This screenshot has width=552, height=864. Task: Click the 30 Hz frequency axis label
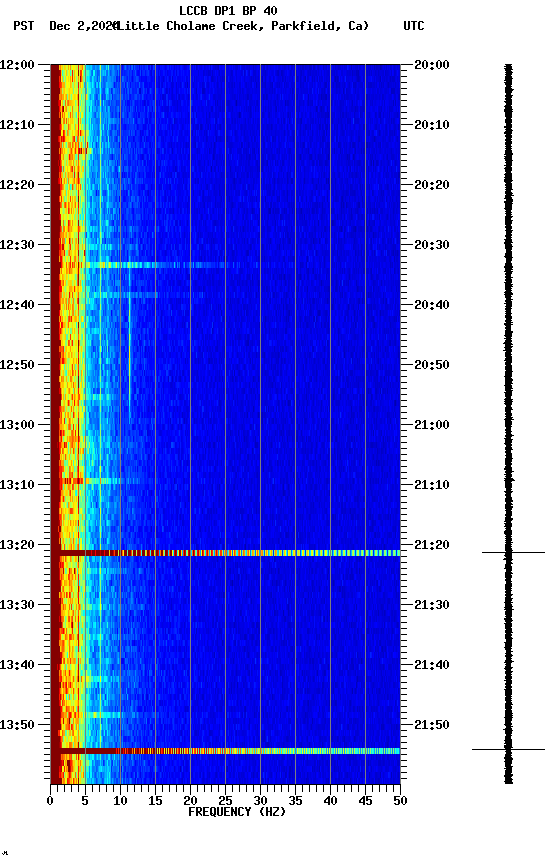pyautogui.click(x=260, y=801)
